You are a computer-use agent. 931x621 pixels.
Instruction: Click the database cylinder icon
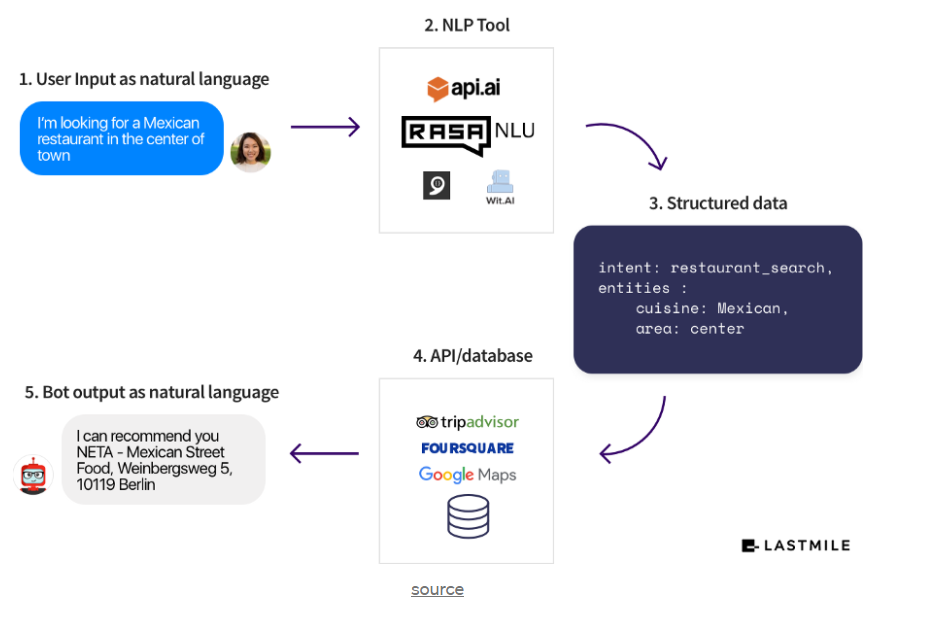tap(467, 516)
